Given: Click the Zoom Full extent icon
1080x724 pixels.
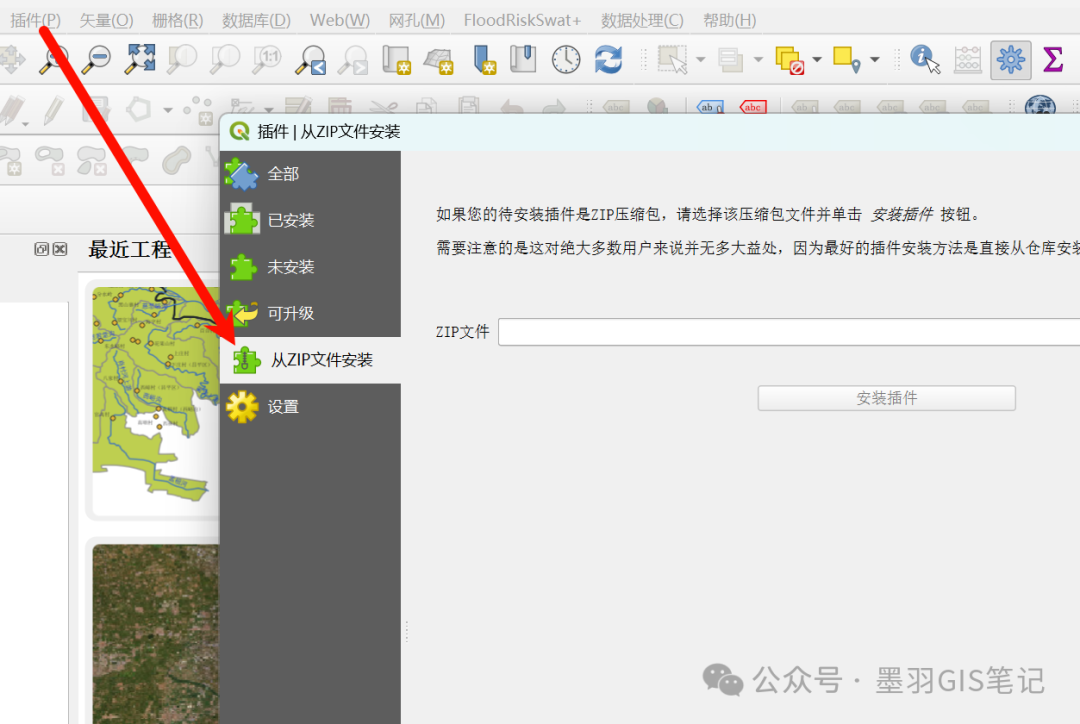Looking at the screenshot, I should click(x=139, y=60).
